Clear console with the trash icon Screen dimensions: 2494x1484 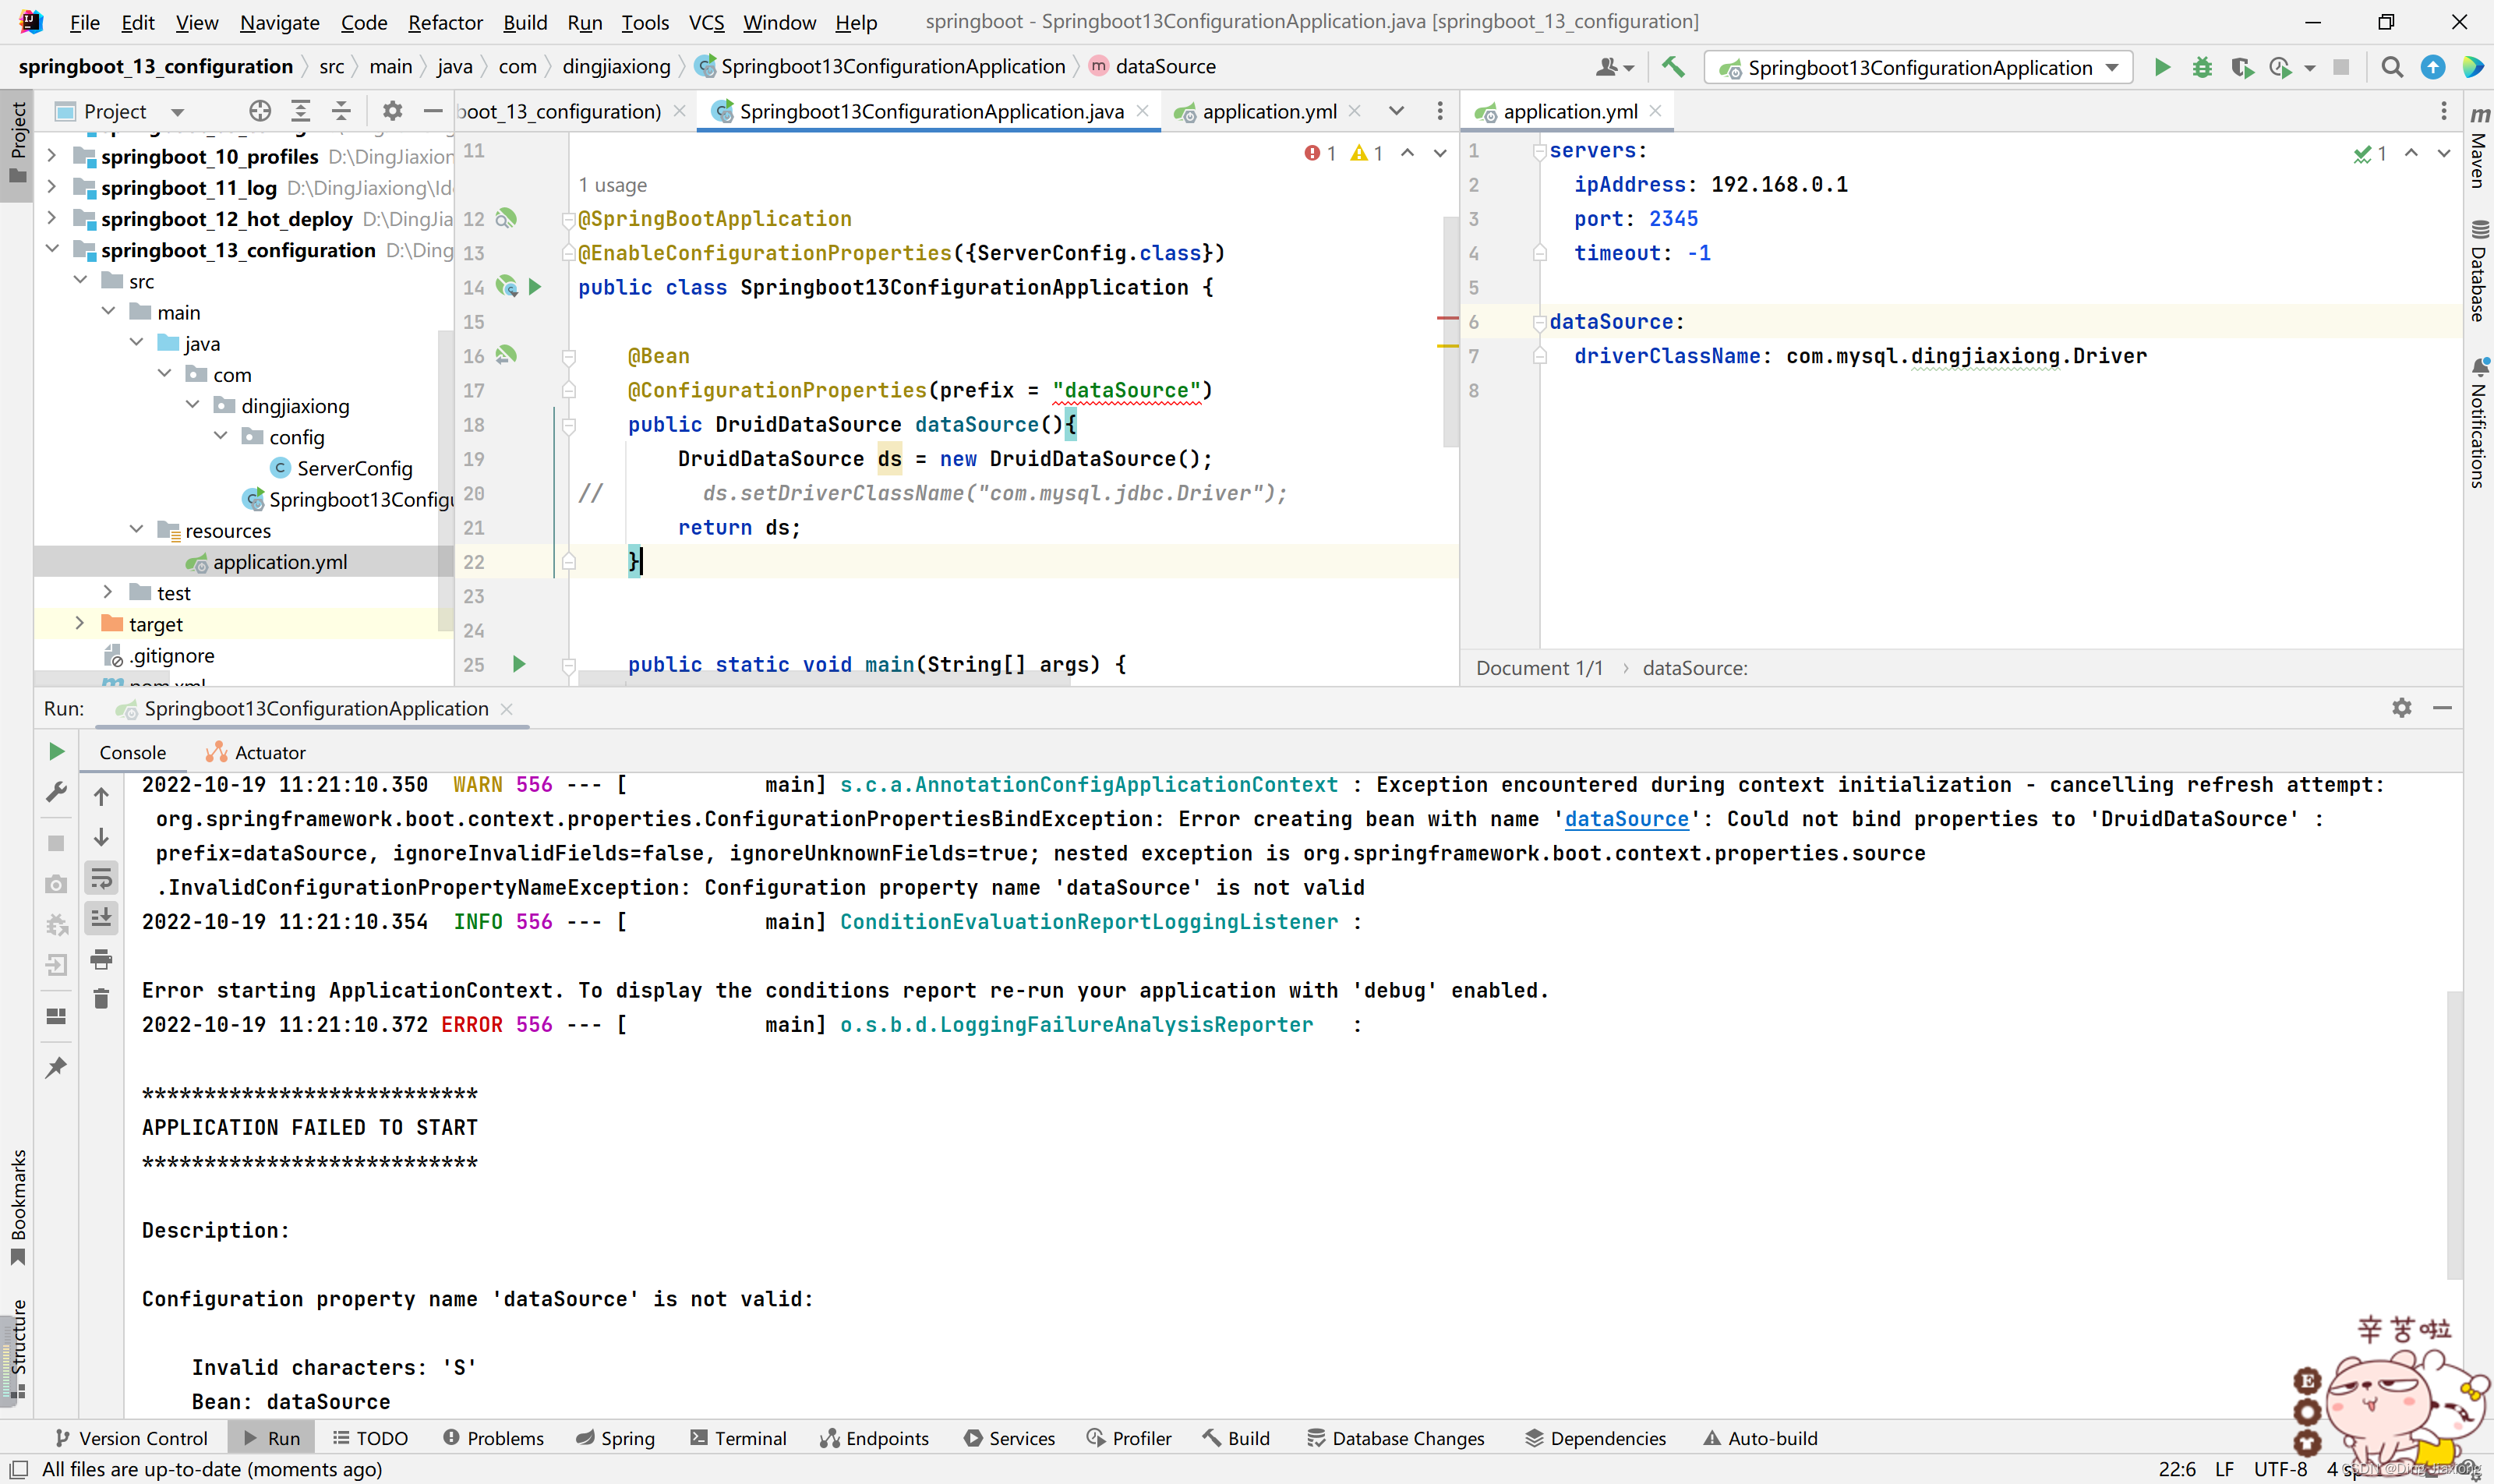pos(101,999)
